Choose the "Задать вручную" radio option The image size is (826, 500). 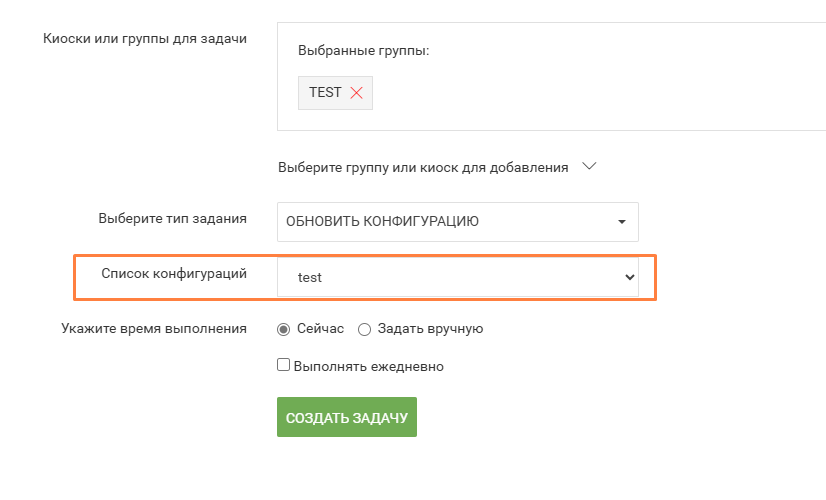tap(364, 329)
